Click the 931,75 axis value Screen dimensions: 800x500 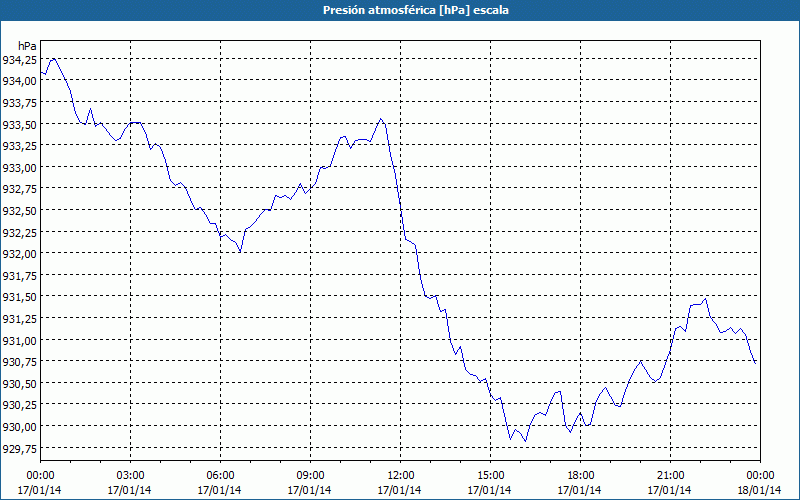[19, 276]
